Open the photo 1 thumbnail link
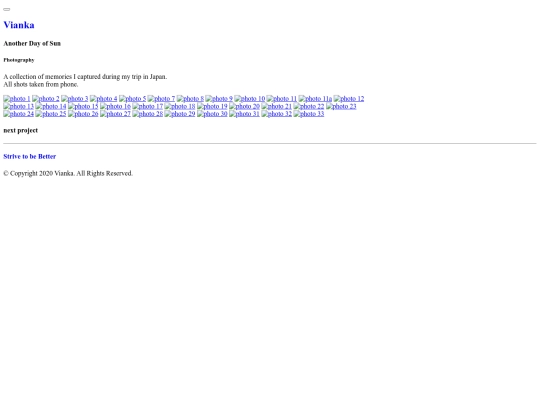The width and height of the screenshot is (540, 405). (17, 99)
